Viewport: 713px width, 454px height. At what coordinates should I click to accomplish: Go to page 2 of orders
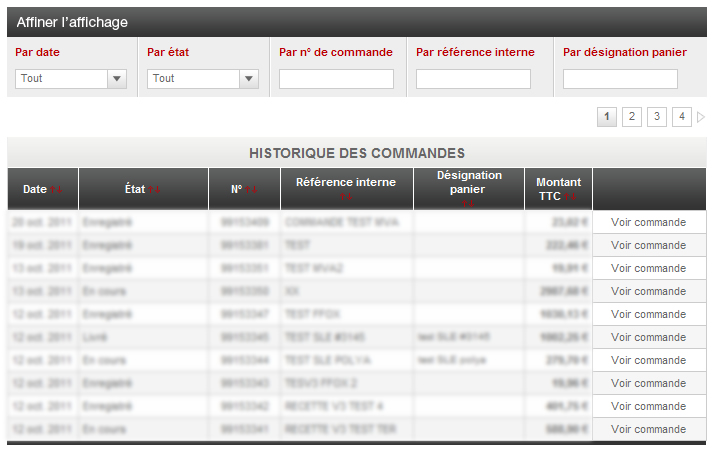[x=632, y=117]
